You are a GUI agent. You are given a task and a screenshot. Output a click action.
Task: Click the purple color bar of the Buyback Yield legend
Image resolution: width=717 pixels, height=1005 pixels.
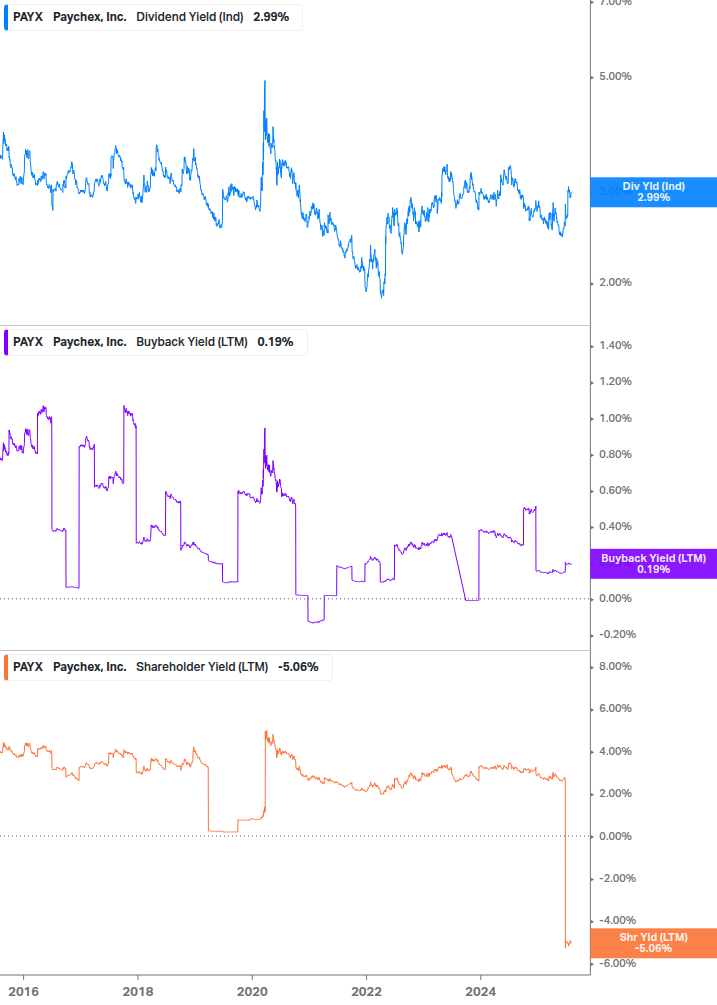coord(6,342)
